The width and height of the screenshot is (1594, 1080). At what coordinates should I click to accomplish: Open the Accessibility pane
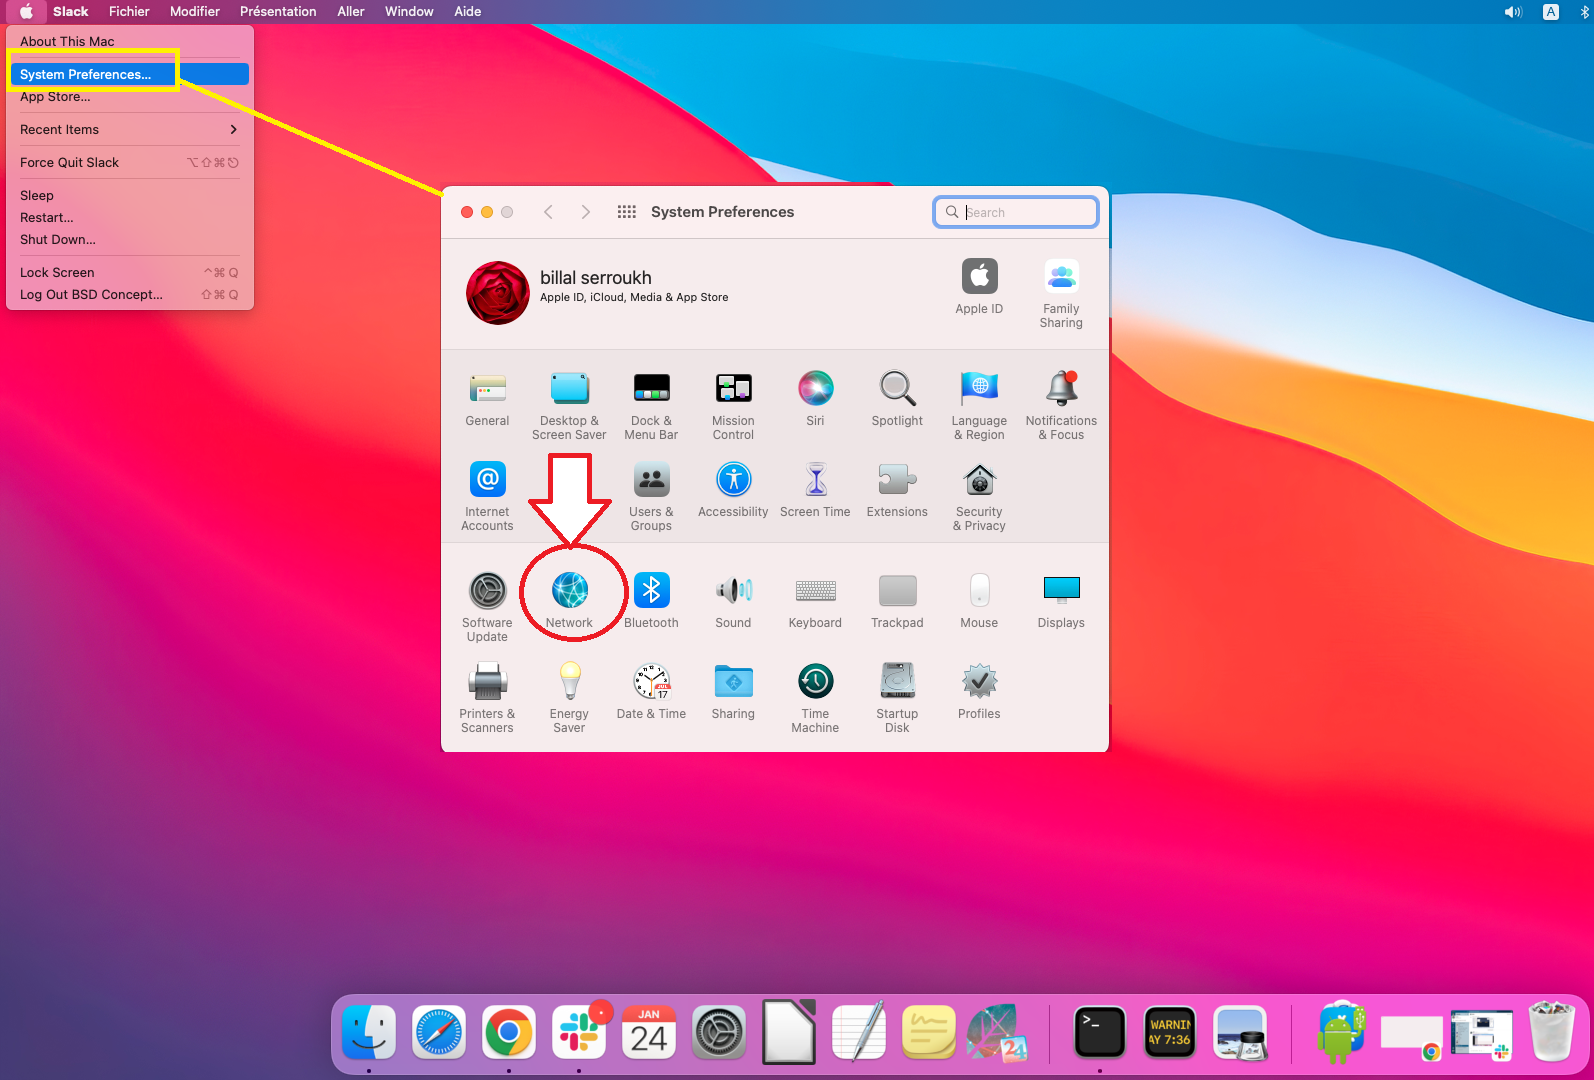pos(733,481)
